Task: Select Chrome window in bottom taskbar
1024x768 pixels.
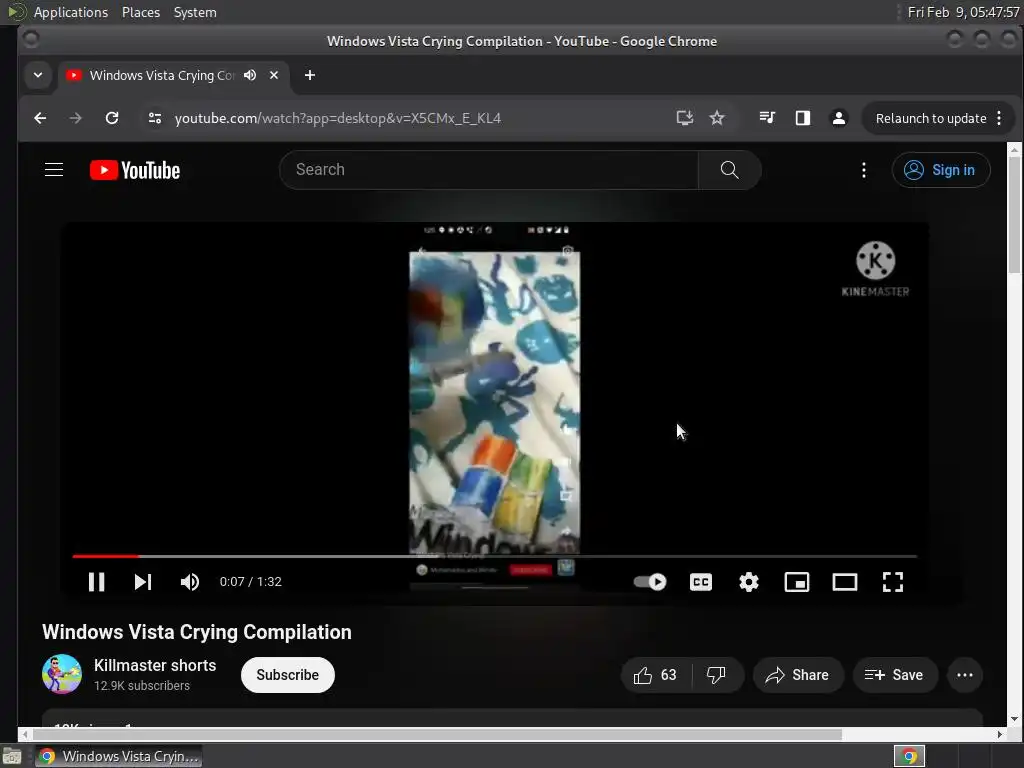Action: 118,756
